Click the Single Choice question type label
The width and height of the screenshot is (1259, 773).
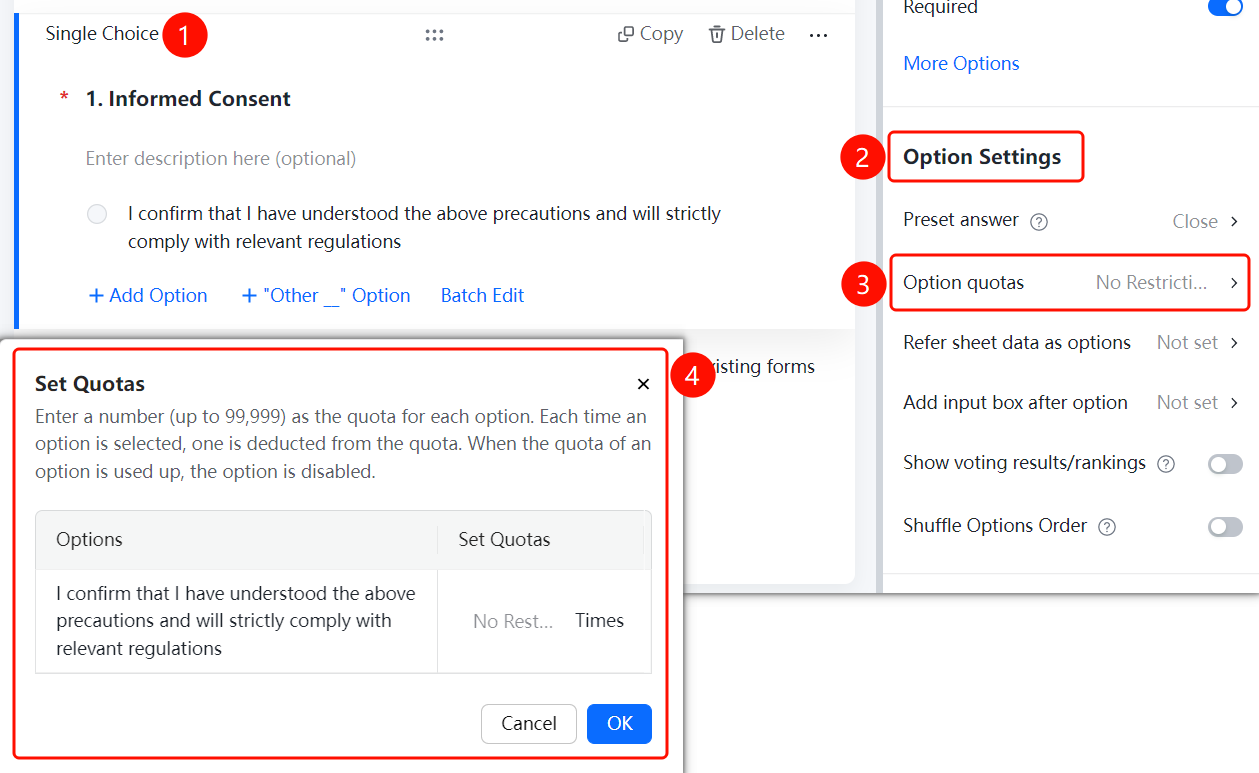(102, 34)
